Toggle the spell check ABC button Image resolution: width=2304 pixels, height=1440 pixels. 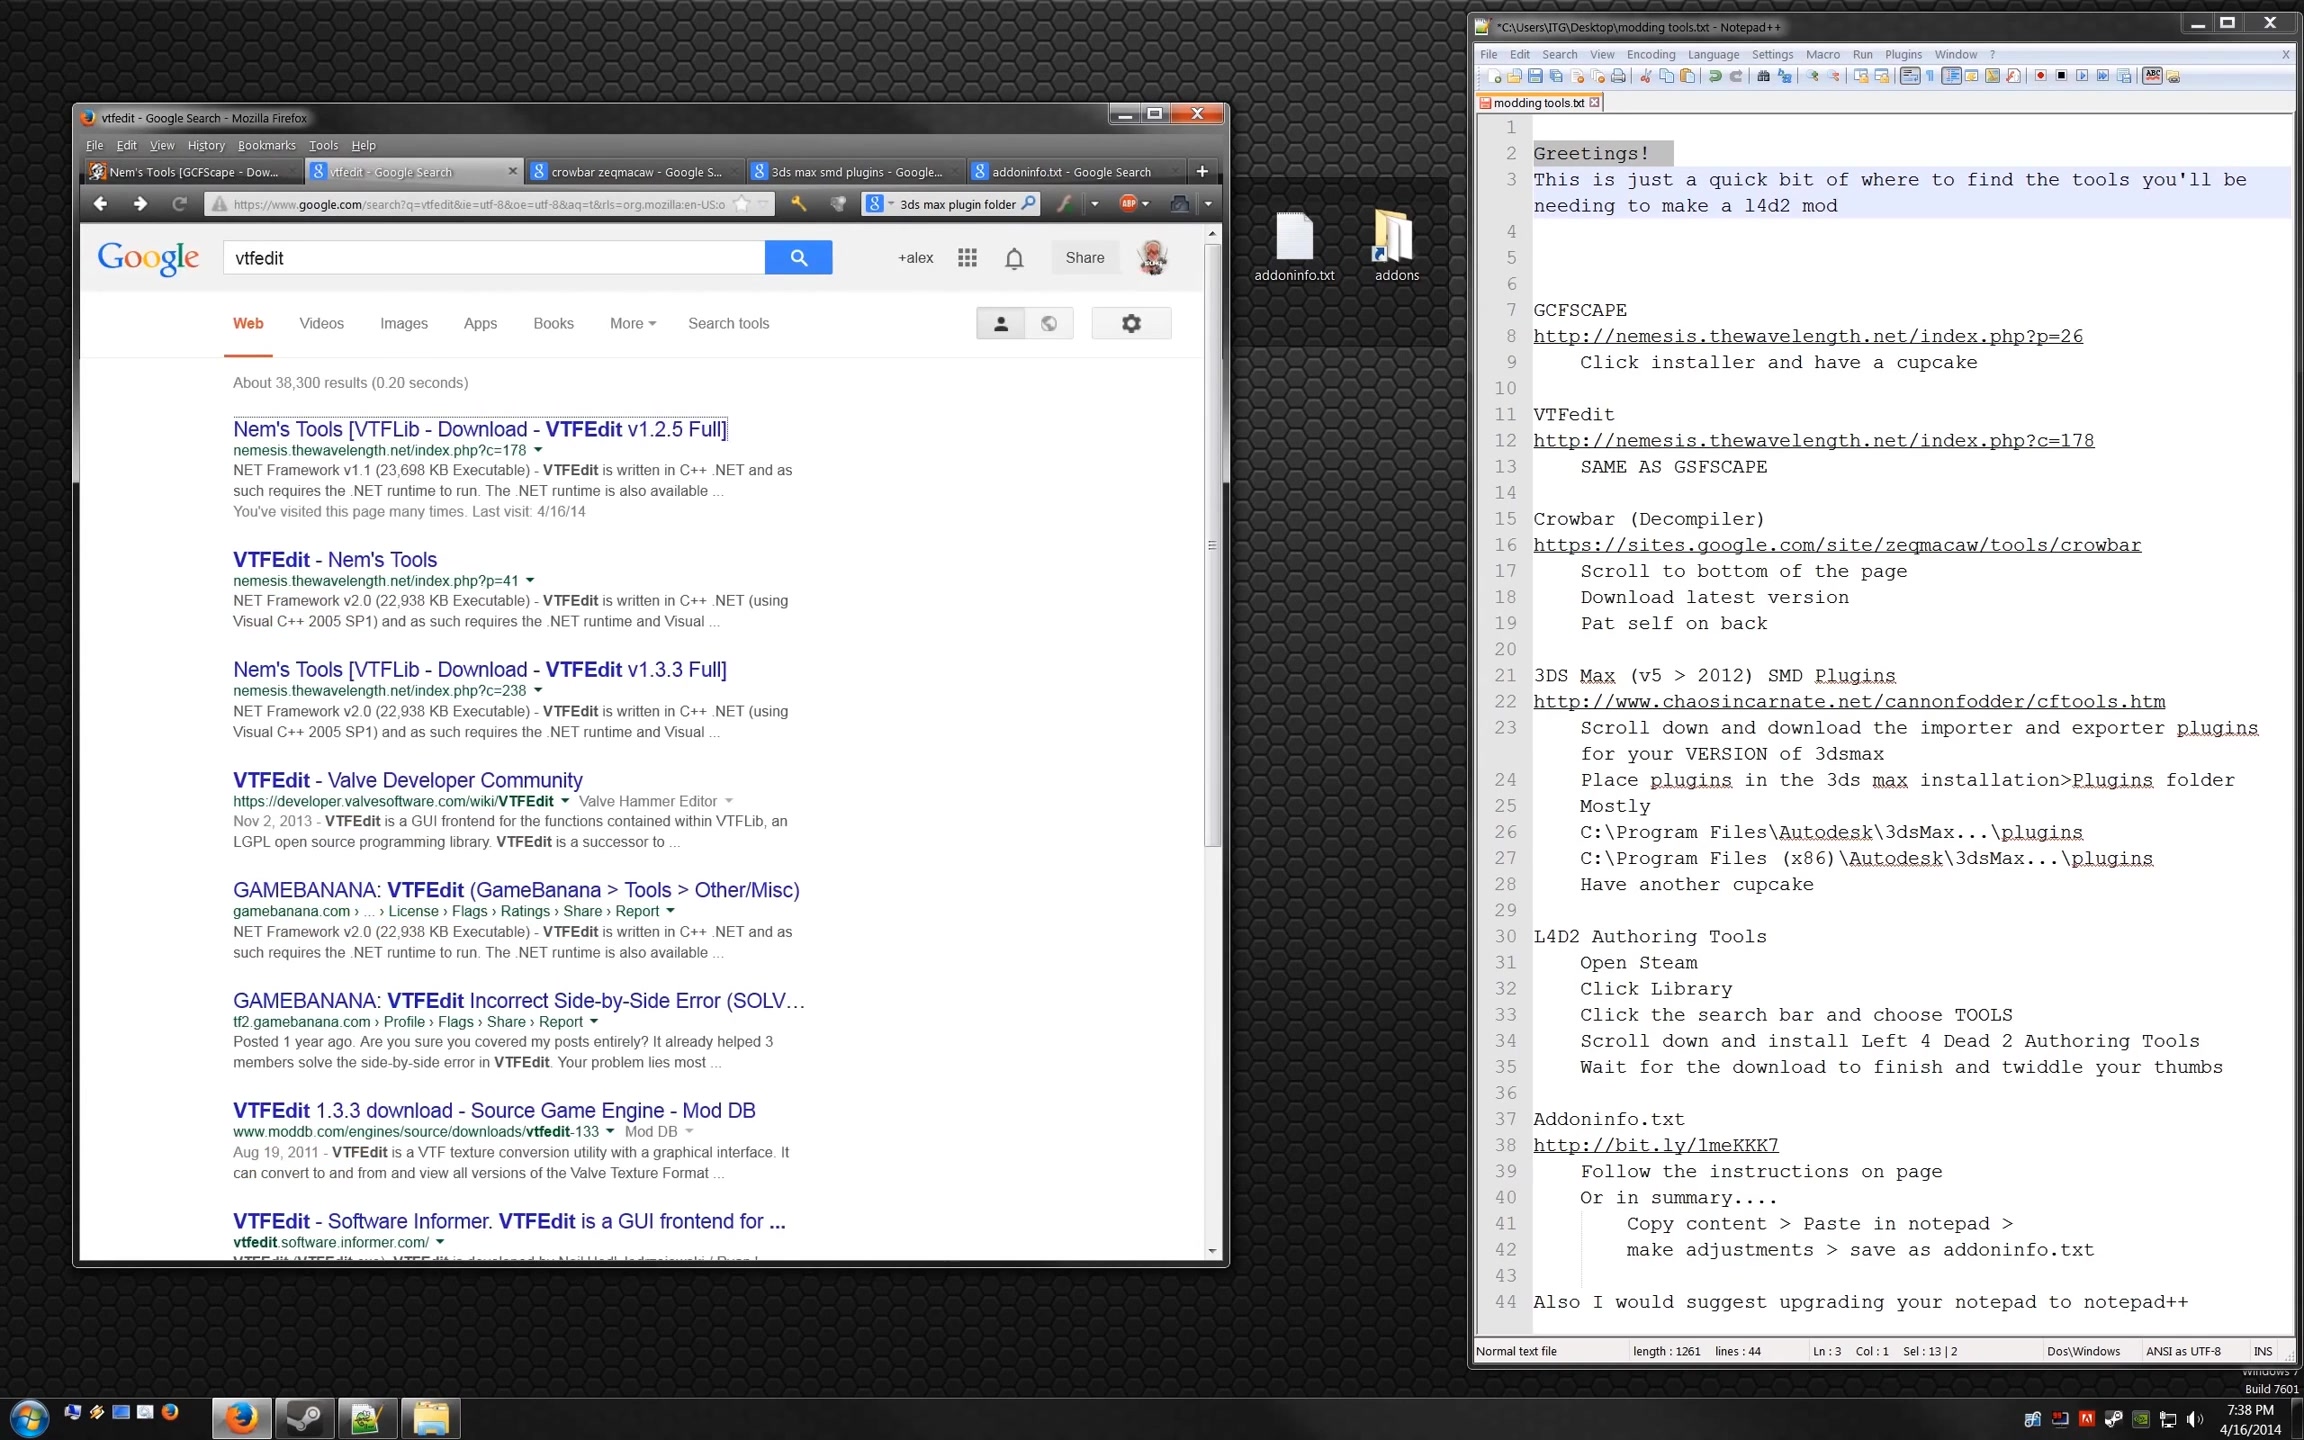click(2152, 76)
